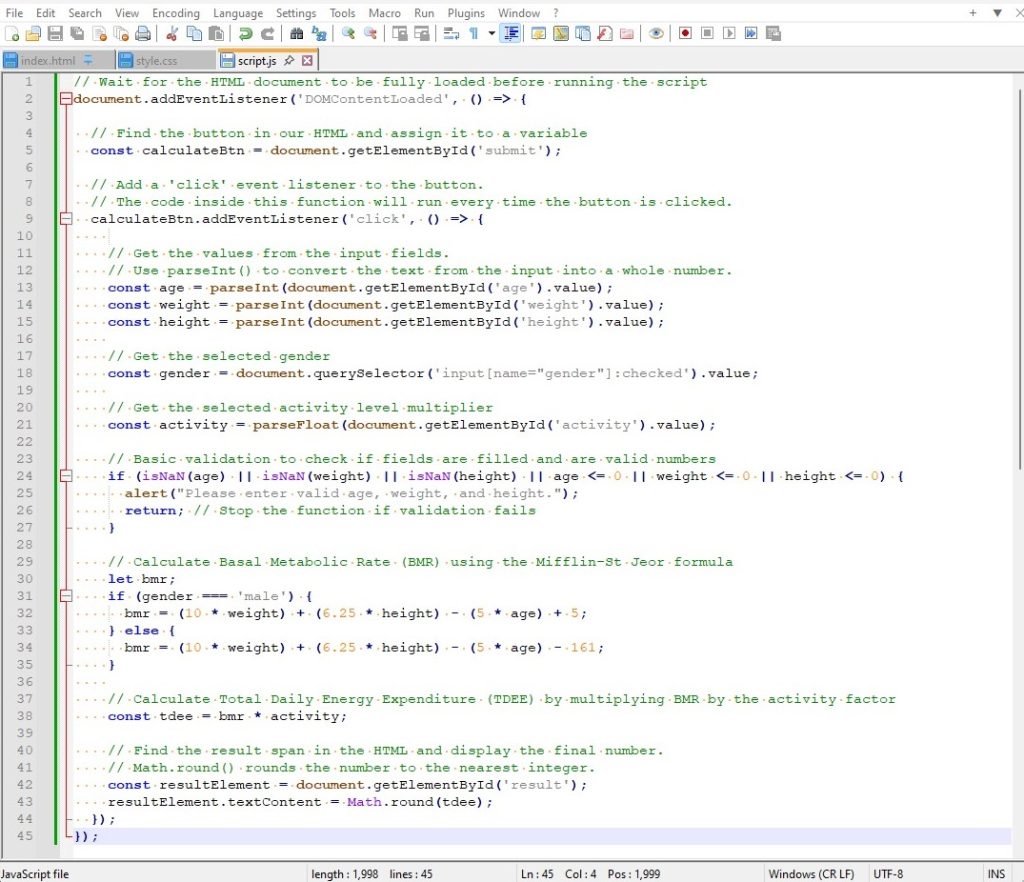Open the Search menu

85,13
